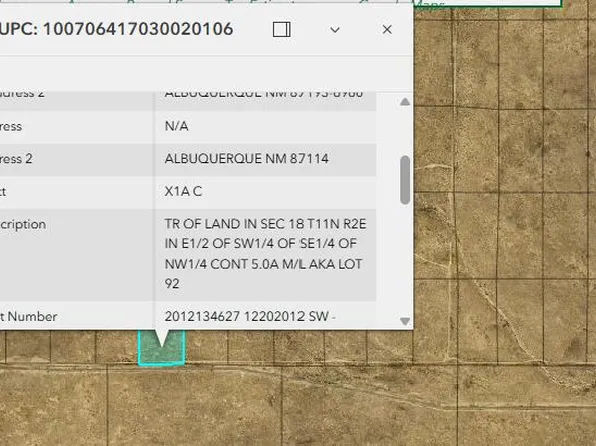Click the popup scrollbar up arrow

[405, 102]
